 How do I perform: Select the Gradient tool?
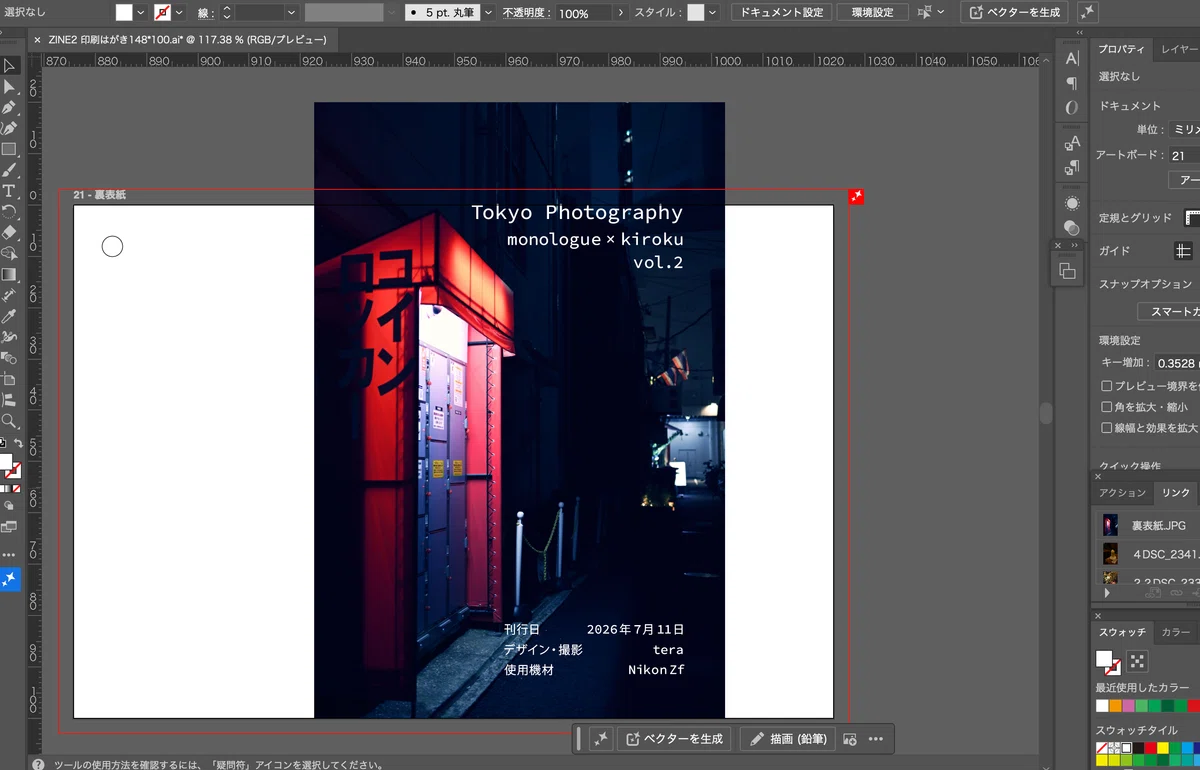point(9,274)
